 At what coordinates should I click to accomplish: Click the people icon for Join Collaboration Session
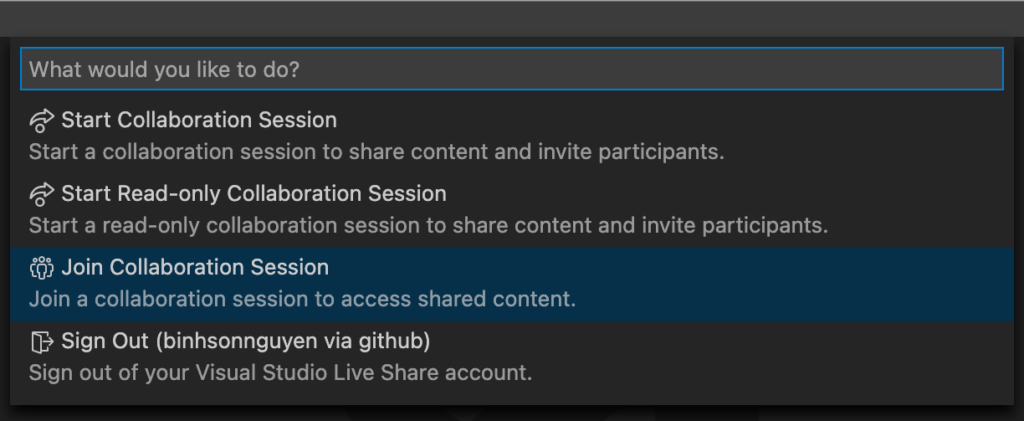pyautogui.click(x=42, y=268)
